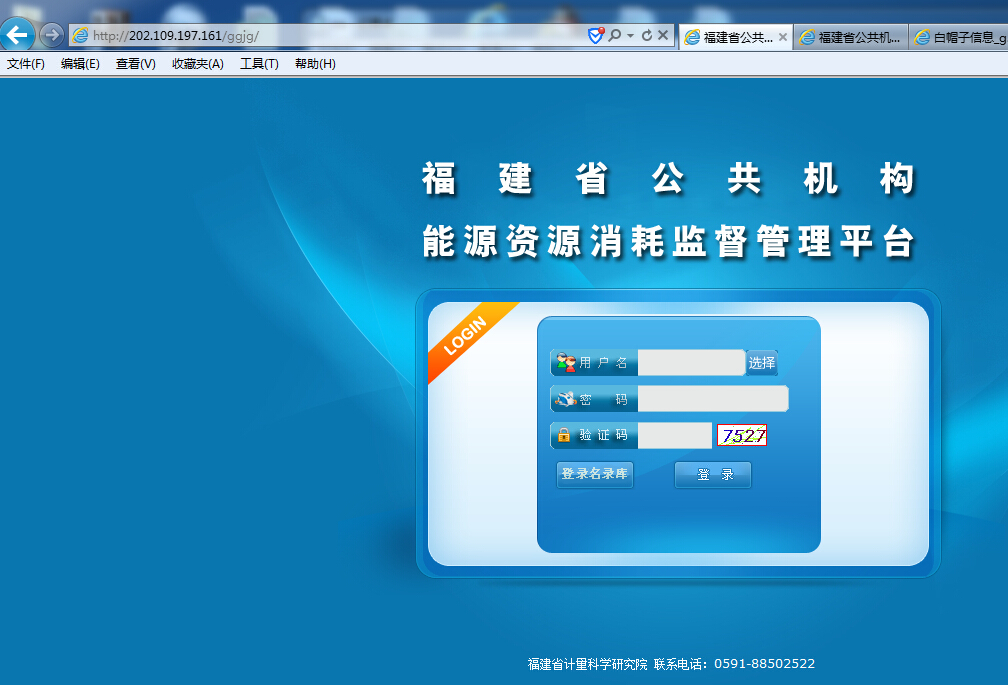1008x685 pixels.
Task: Click the IE icon on the first tab
Action: 692,37
